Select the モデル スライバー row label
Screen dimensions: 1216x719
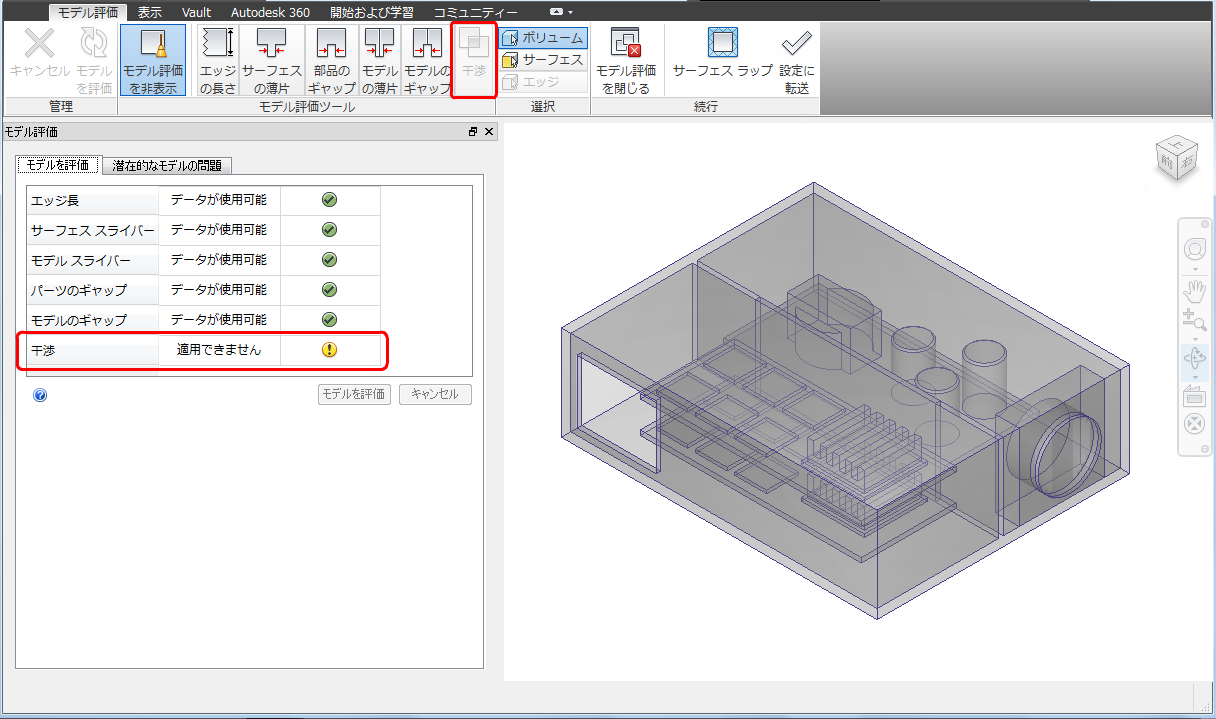coord(92,261)
